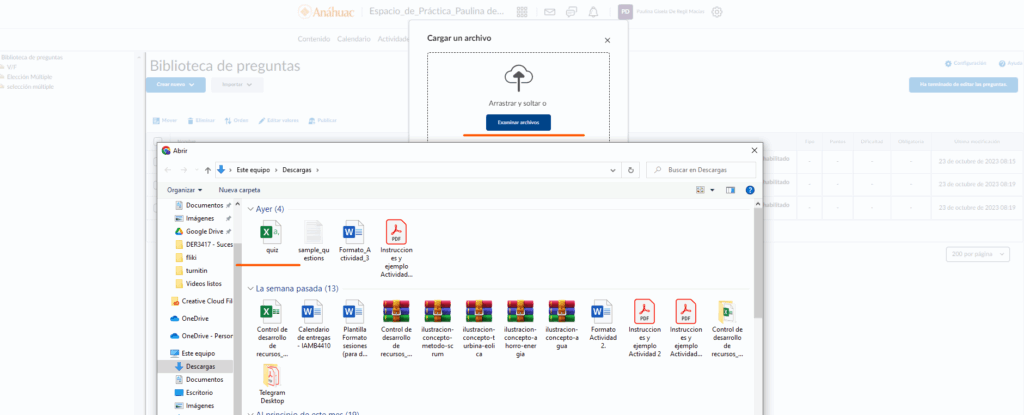
Task: Open the Google Drive folder in sidebar
Action: [204, 231]
